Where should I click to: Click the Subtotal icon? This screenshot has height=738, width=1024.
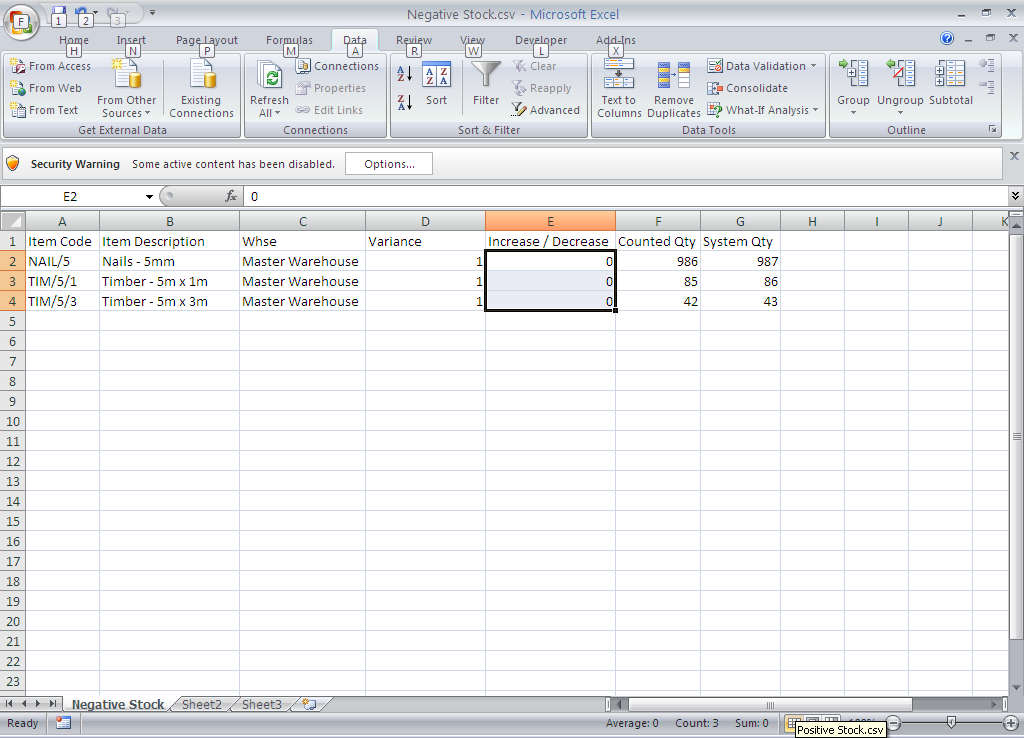click(950, 77)
